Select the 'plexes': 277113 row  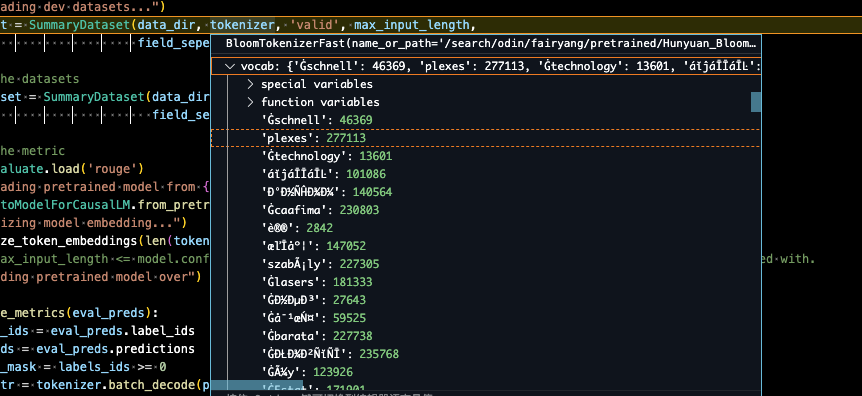[x=486, y=138]
